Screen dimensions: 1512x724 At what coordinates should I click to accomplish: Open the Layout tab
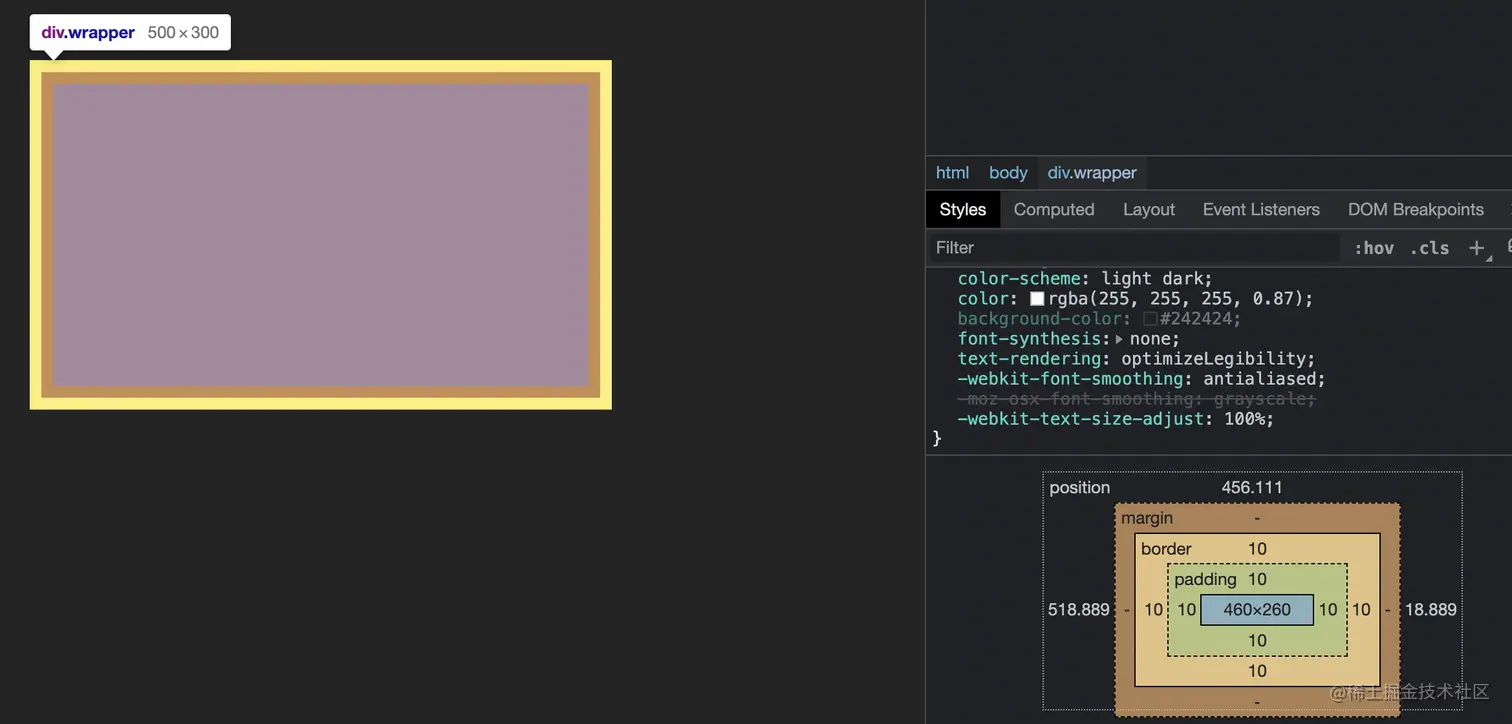[x=1148, y=209]
